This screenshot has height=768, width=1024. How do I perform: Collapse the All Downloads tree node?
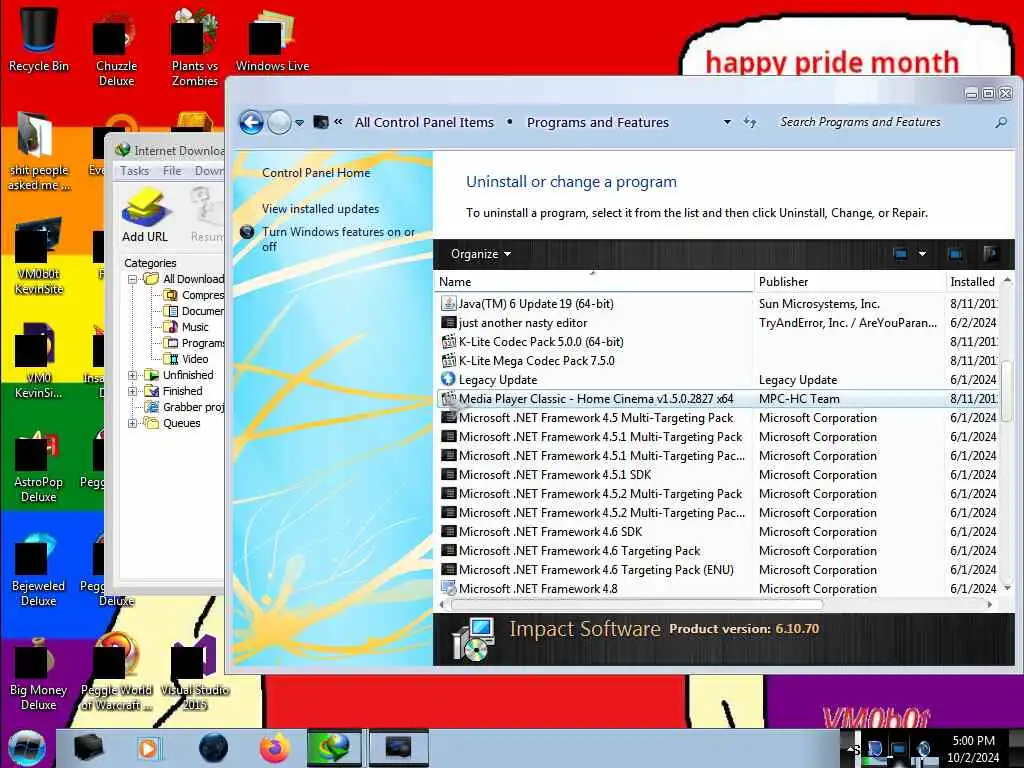[x=133, y=279]
